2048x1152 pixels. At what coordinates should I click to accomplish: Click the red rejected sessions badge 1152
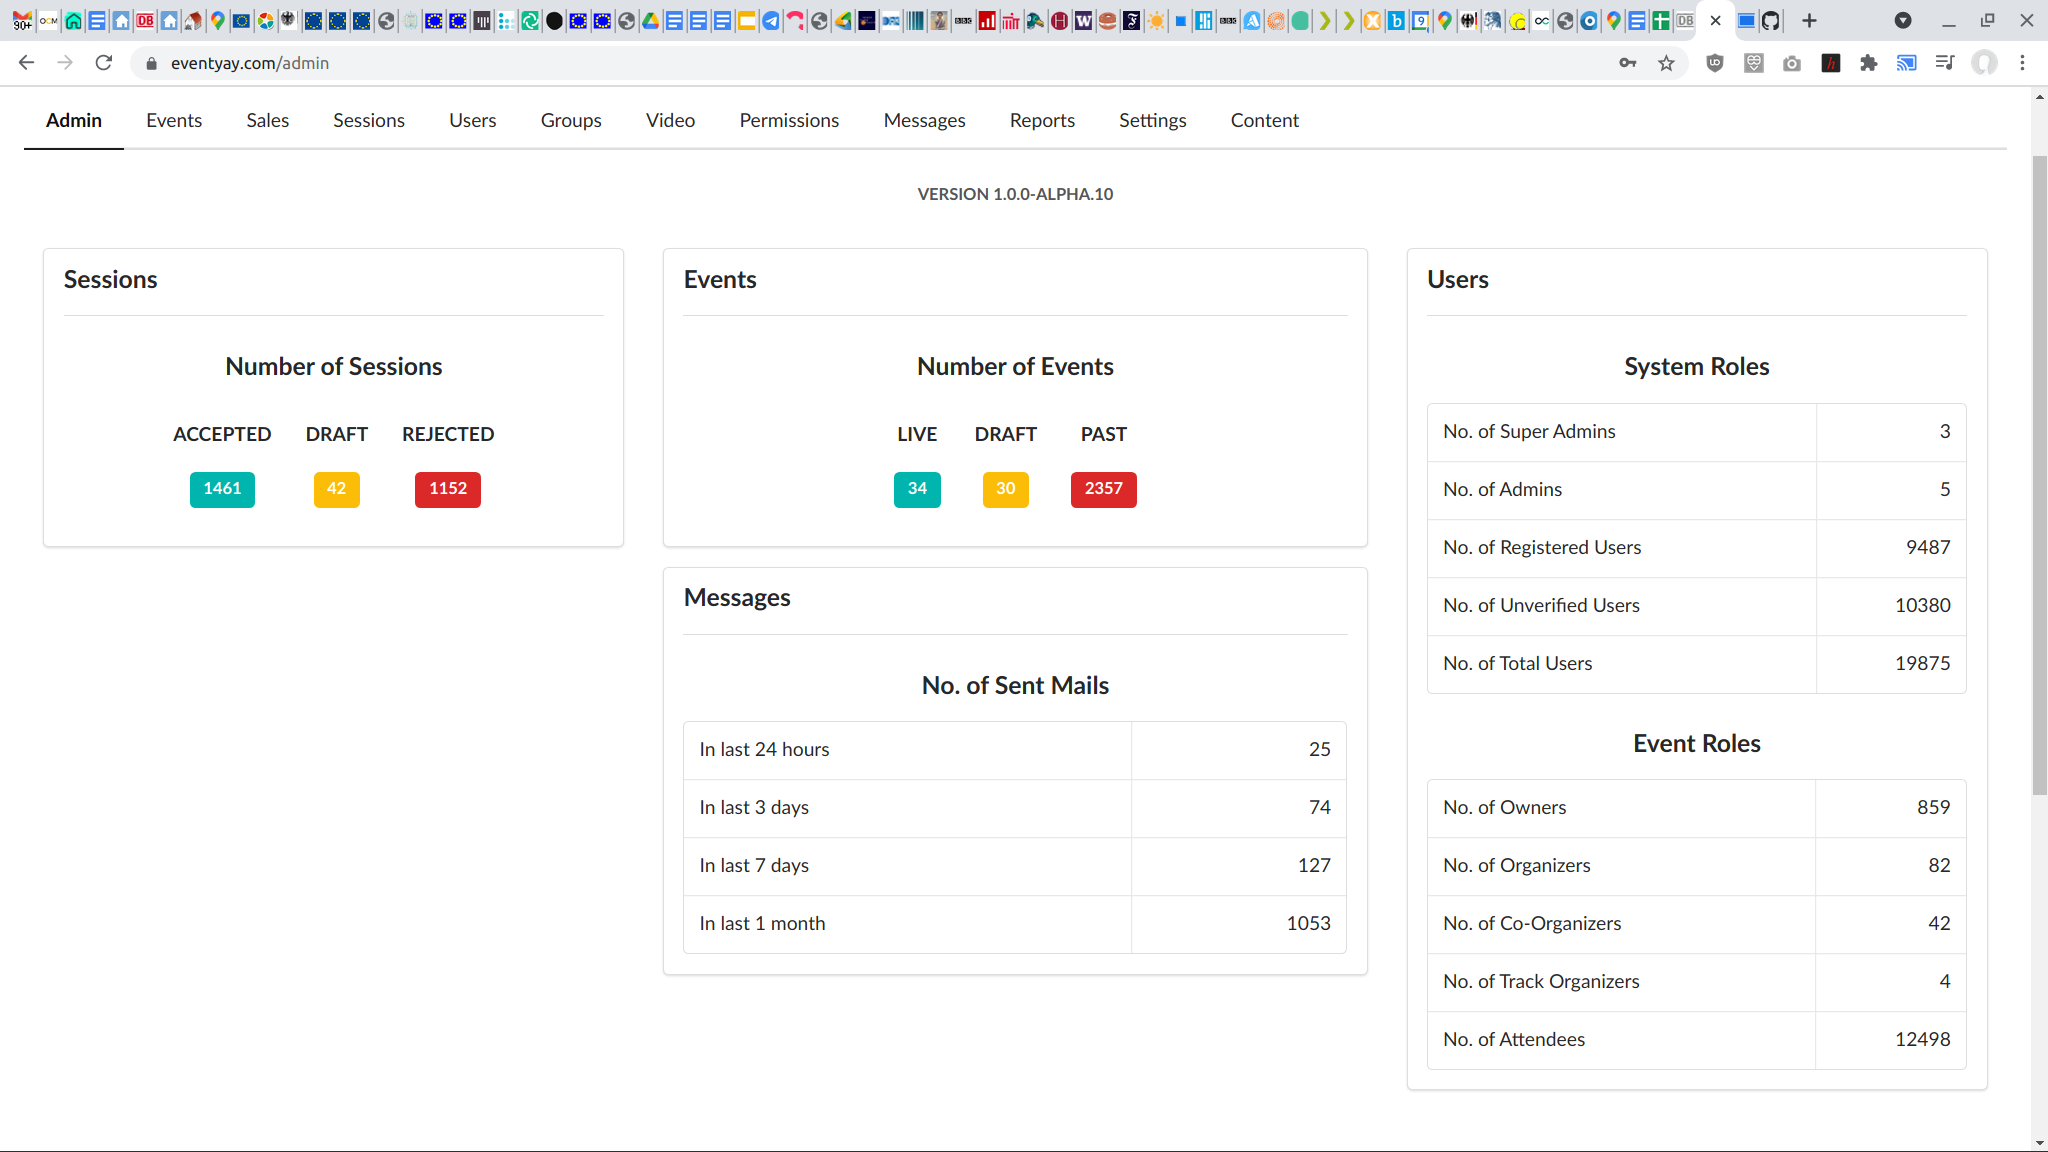pos(447,489)
